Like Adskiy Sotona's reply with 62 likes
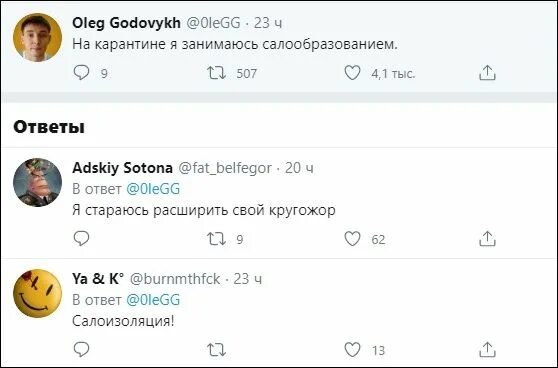The width and height of the screenshot is (558, 368). (352, 239)
